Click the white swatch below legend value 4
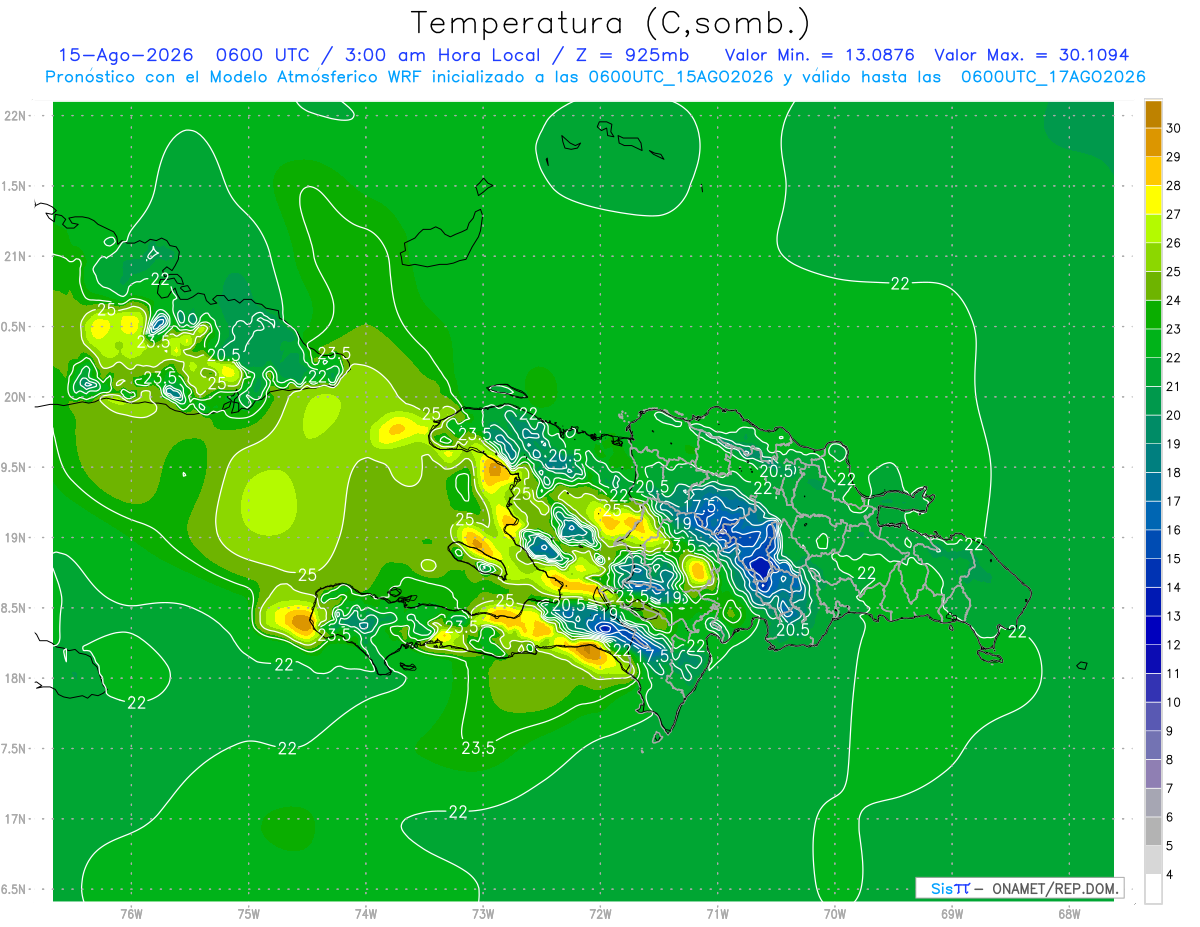1200x927 pixels. (x=1153, y=889)
